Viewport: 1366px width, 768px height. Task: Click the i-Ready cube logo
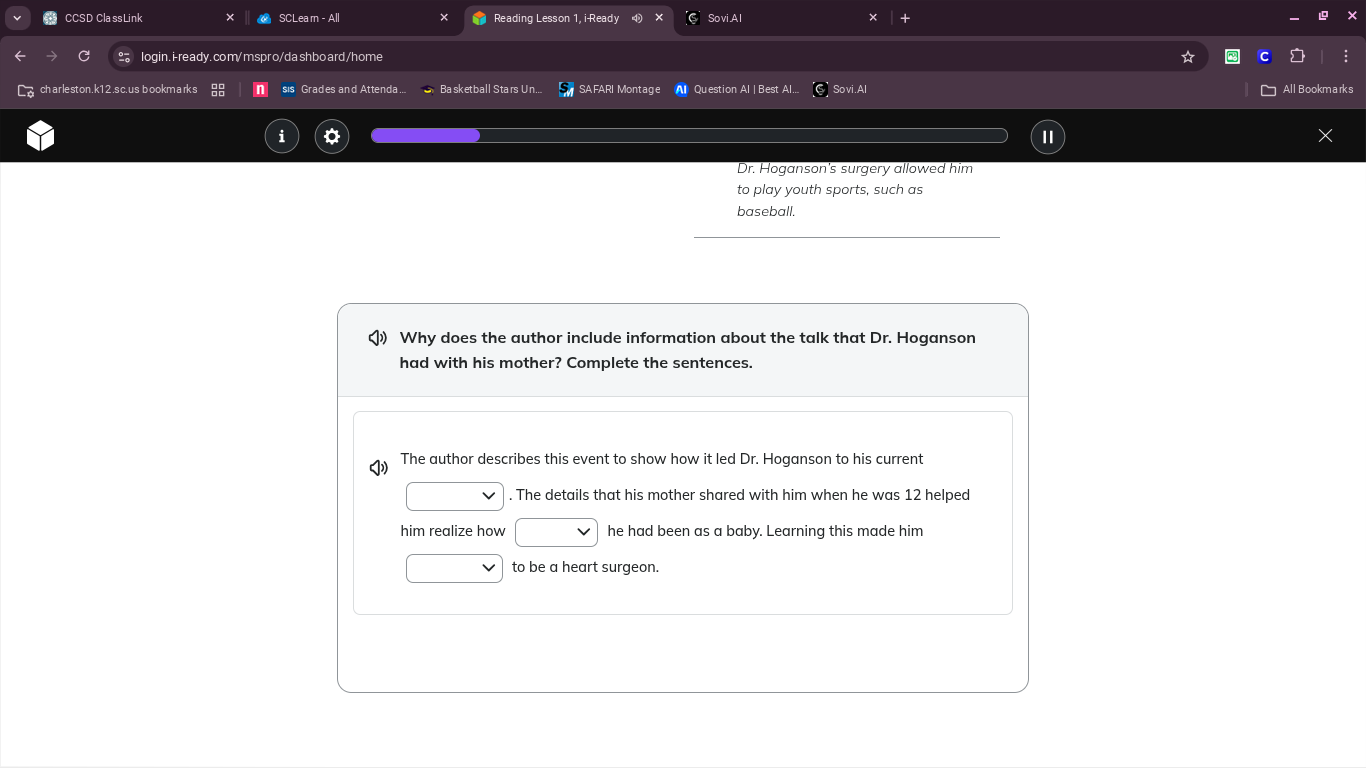point(40,136)
